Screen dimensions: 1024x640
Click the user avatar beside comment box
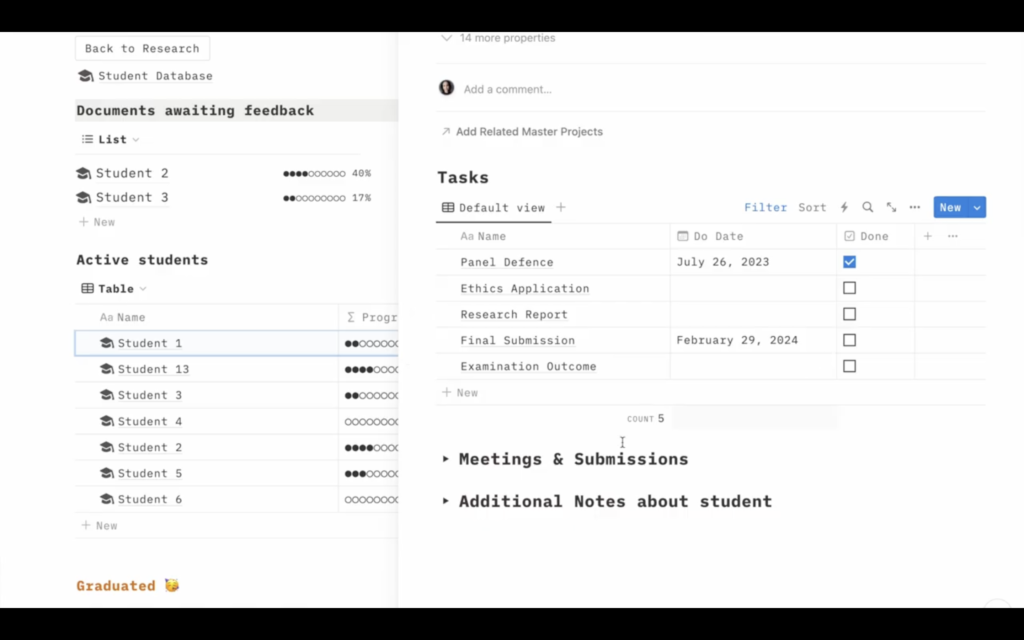[446, 88]
